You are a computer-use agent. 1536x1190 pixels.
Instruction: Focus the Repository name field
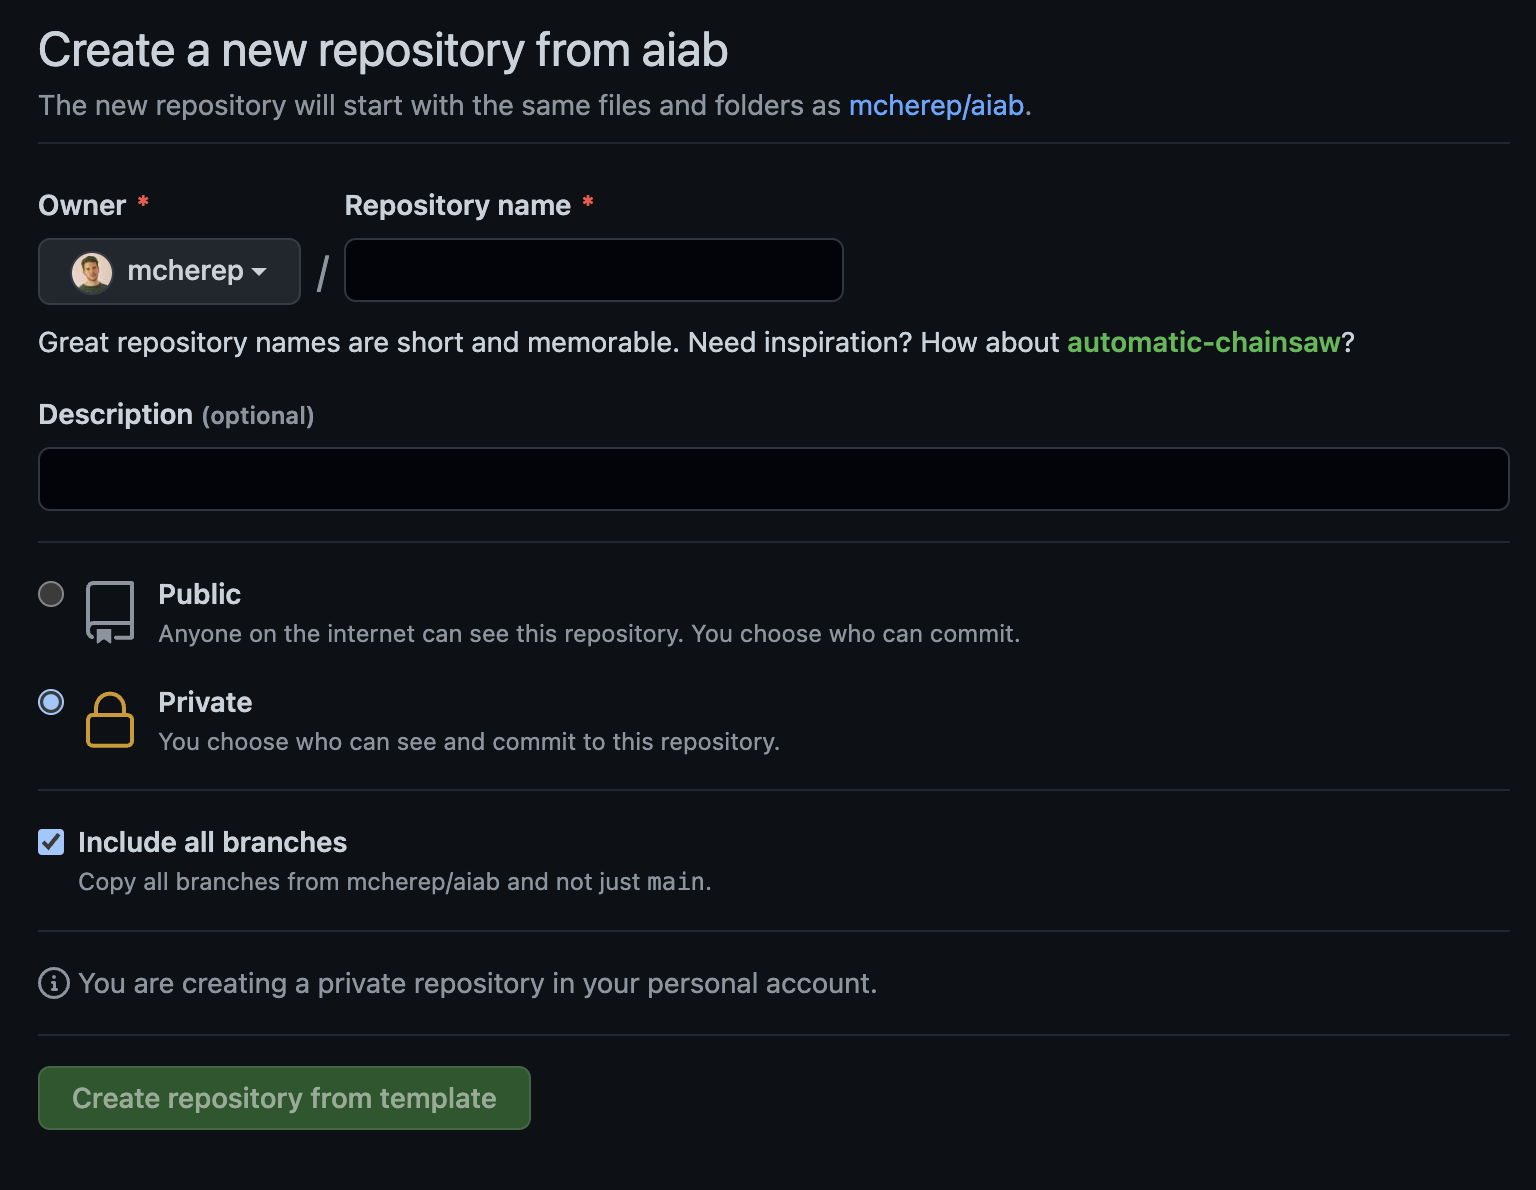click(x=593, y=270)
